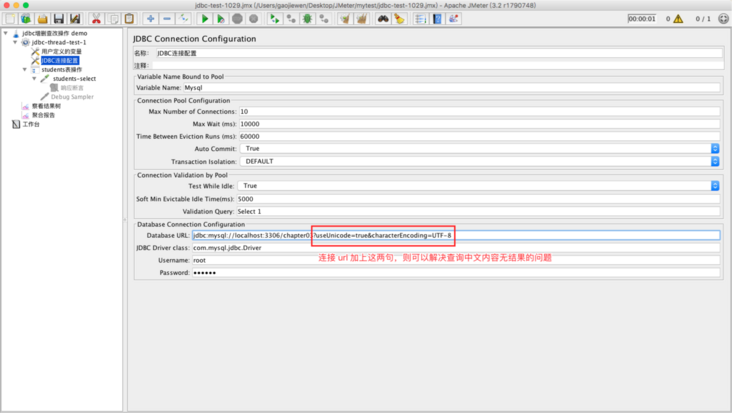
Task: Clear results with single broom icon
Action: (345, 19)
